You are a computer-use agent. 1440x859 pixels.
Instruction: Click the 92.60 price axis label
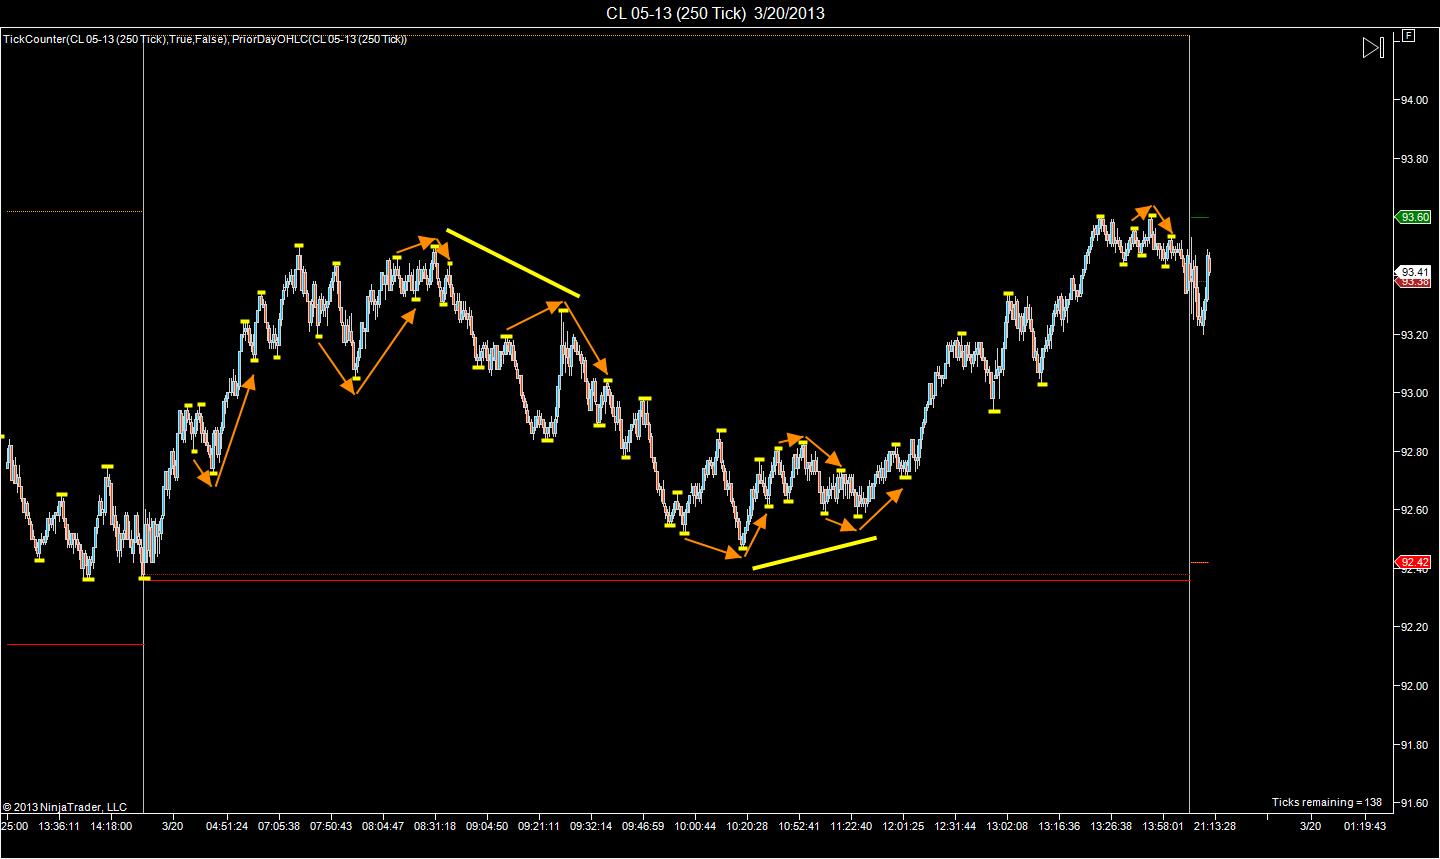click(1415, 510)
